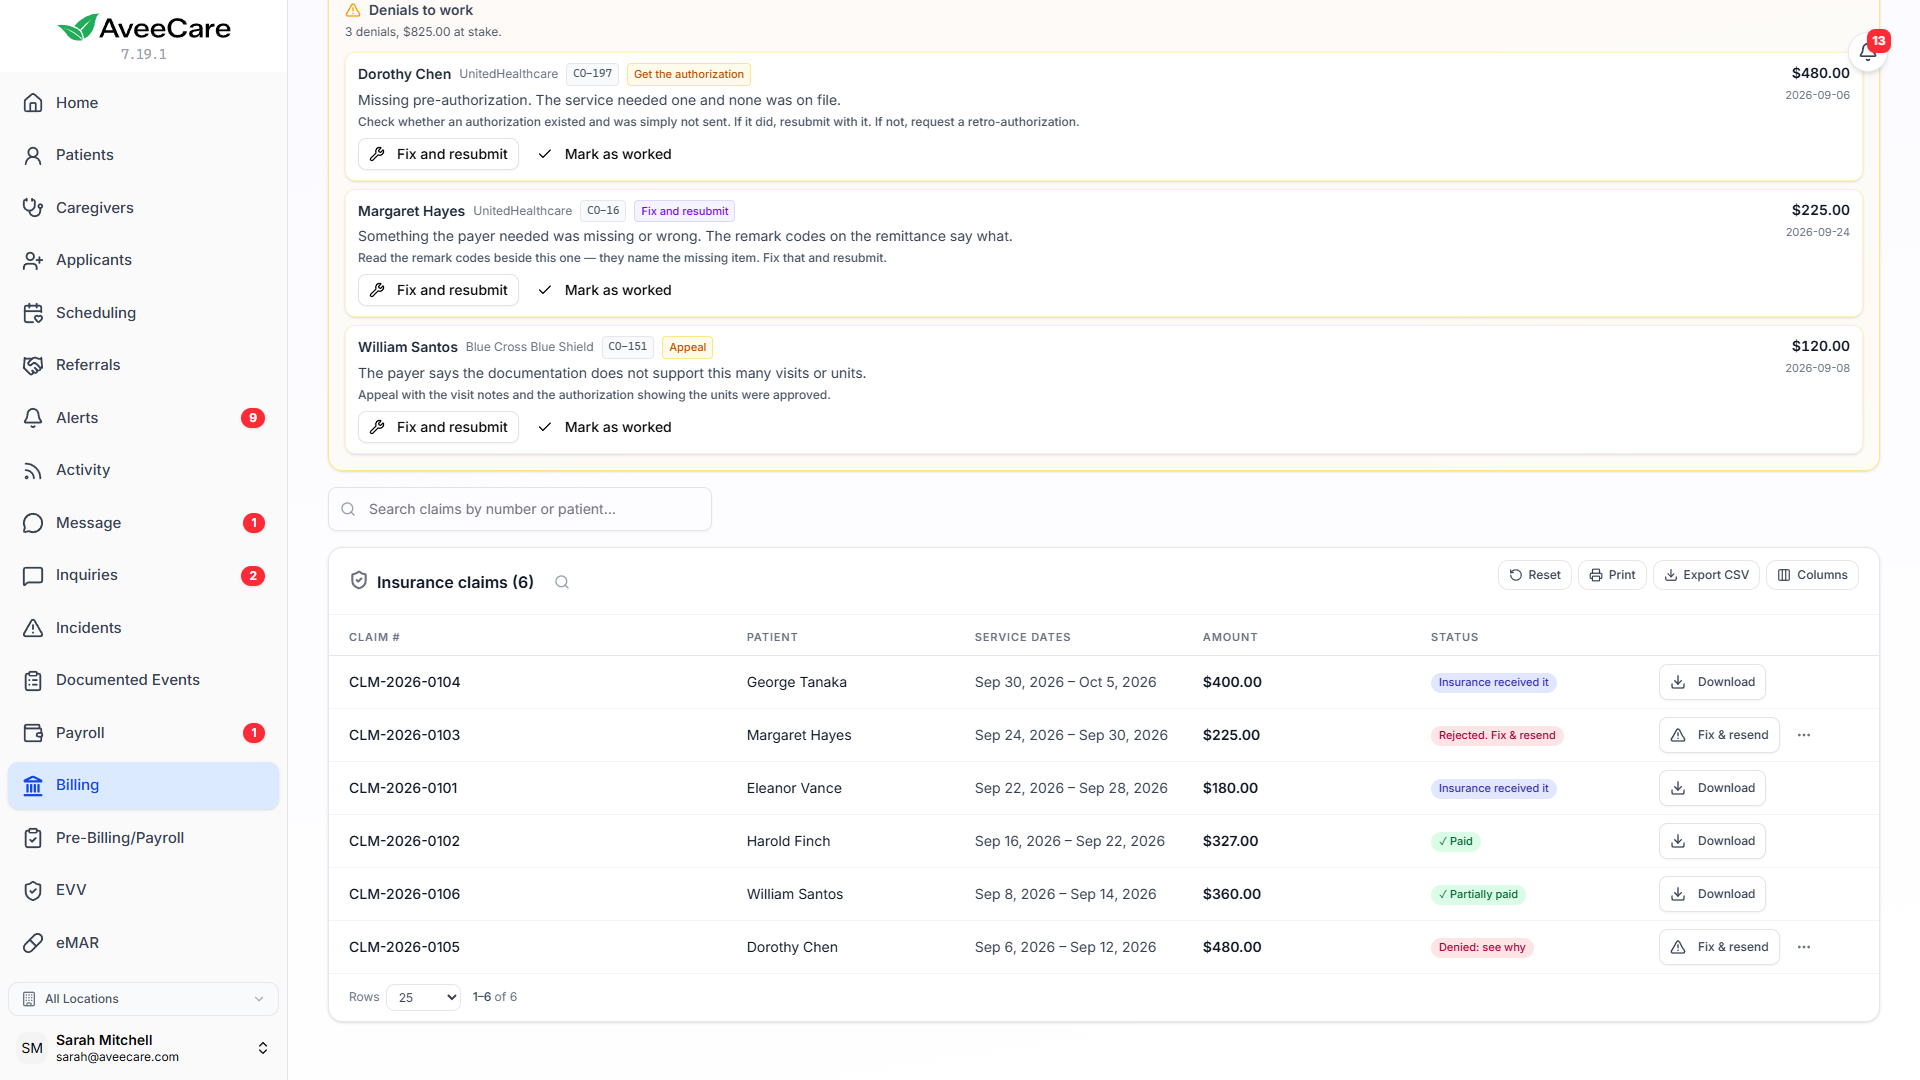Select Billing in the sidebar
Viewport: 1920px width, 1080px height.
tap(143, 785)
